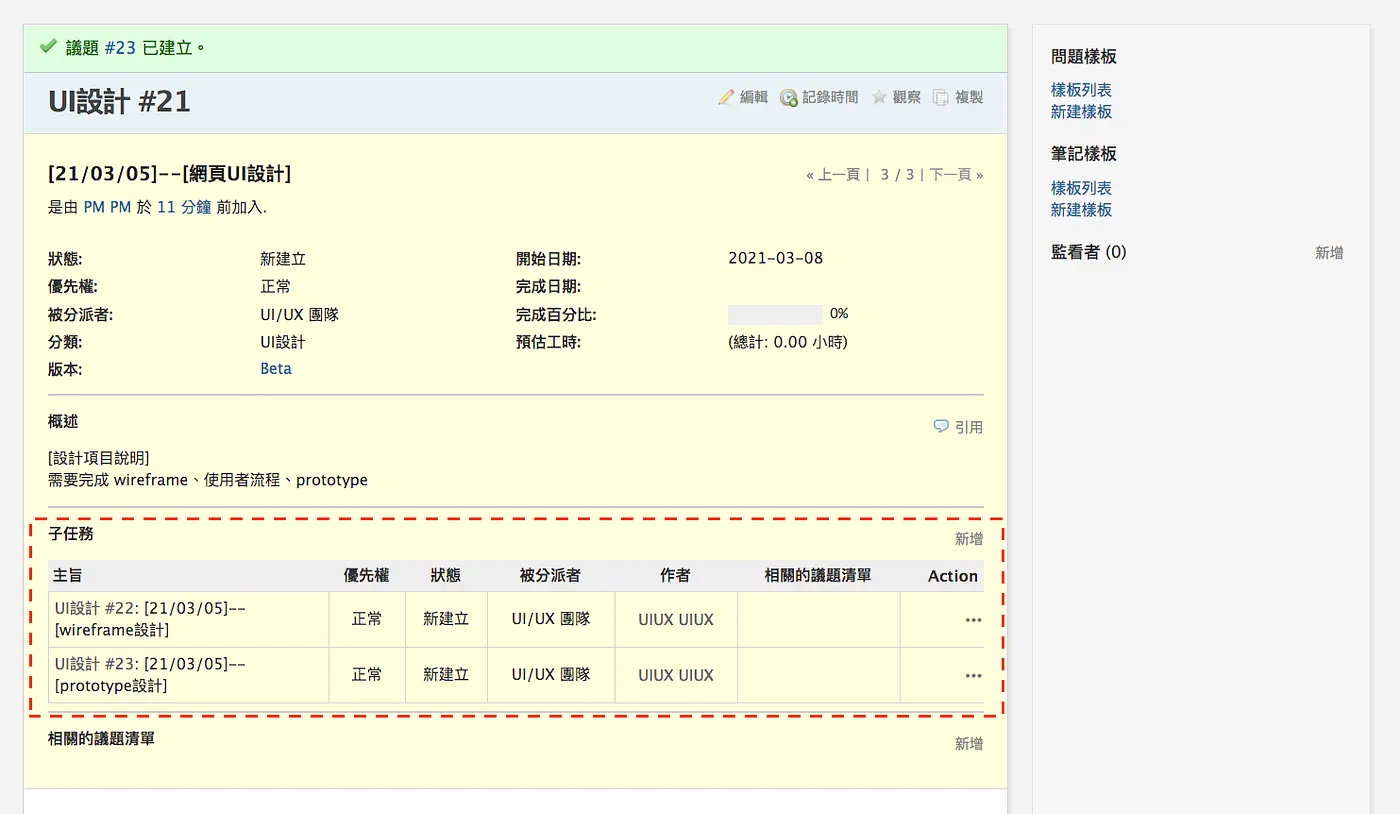Viewport: 1400px width, 814px height.
Task: Open the Beta version link
Action: [276, 368]
